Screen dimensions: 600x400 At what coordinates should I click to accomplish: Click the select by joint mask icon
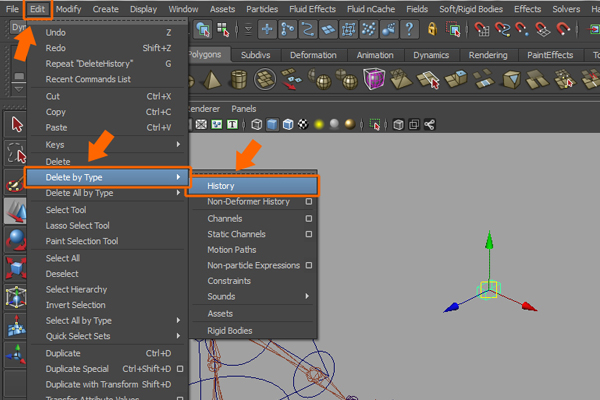[287, 29]
